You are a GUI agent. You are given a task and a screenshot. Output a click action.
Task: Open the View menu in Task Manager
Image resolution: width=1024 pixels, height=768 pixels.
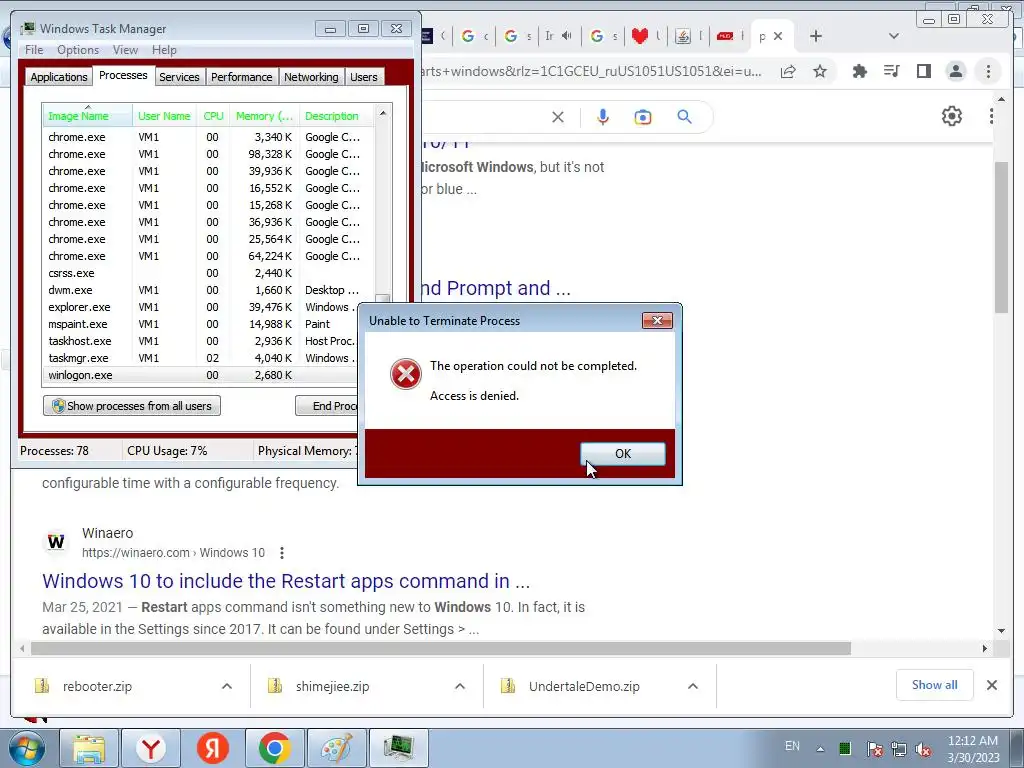pos(125,50)
